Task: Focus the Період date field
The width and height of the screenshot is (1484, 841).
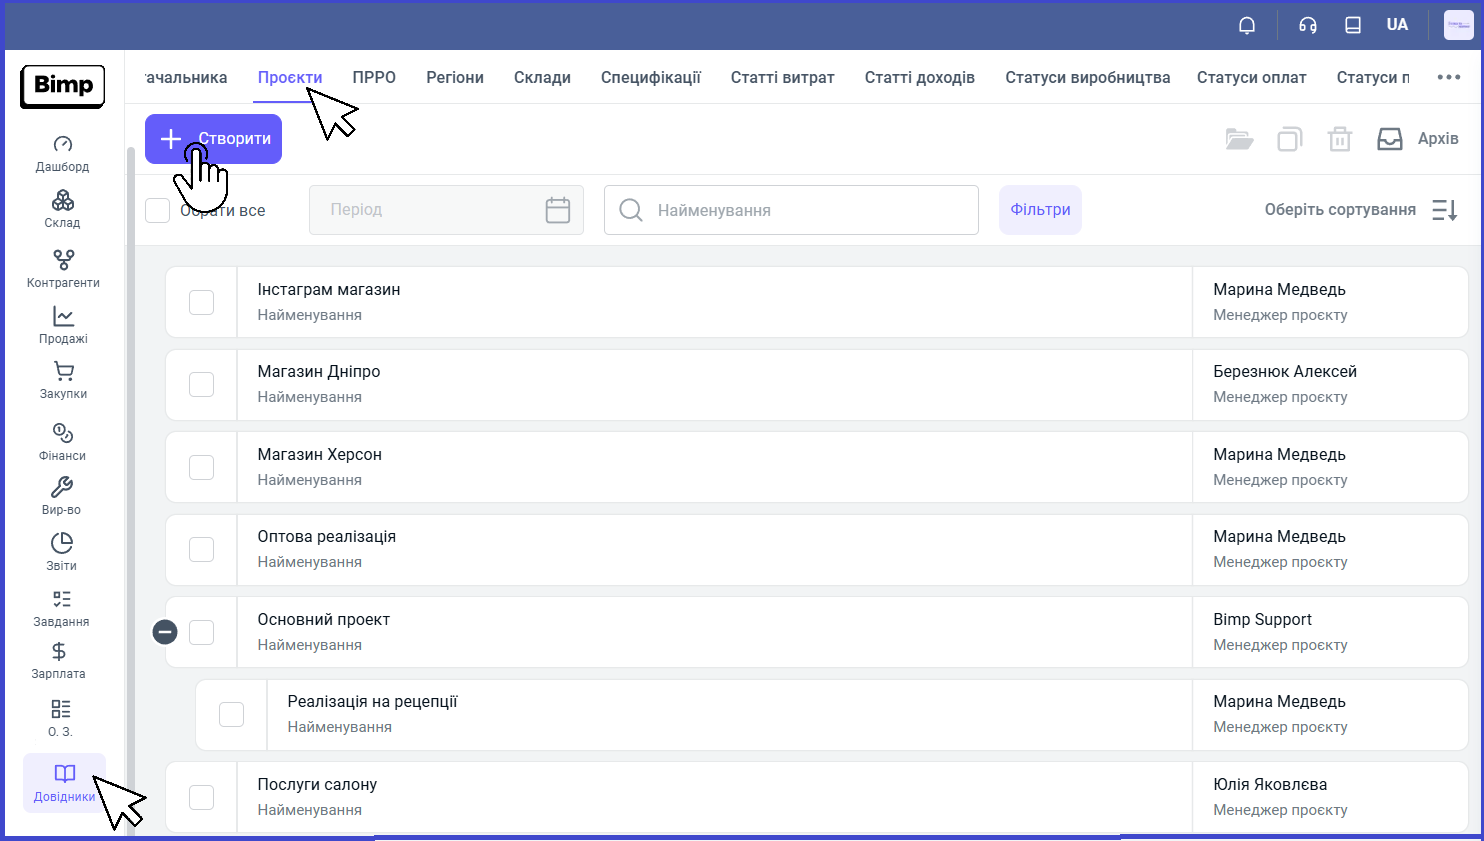Action: coord(446,210)
